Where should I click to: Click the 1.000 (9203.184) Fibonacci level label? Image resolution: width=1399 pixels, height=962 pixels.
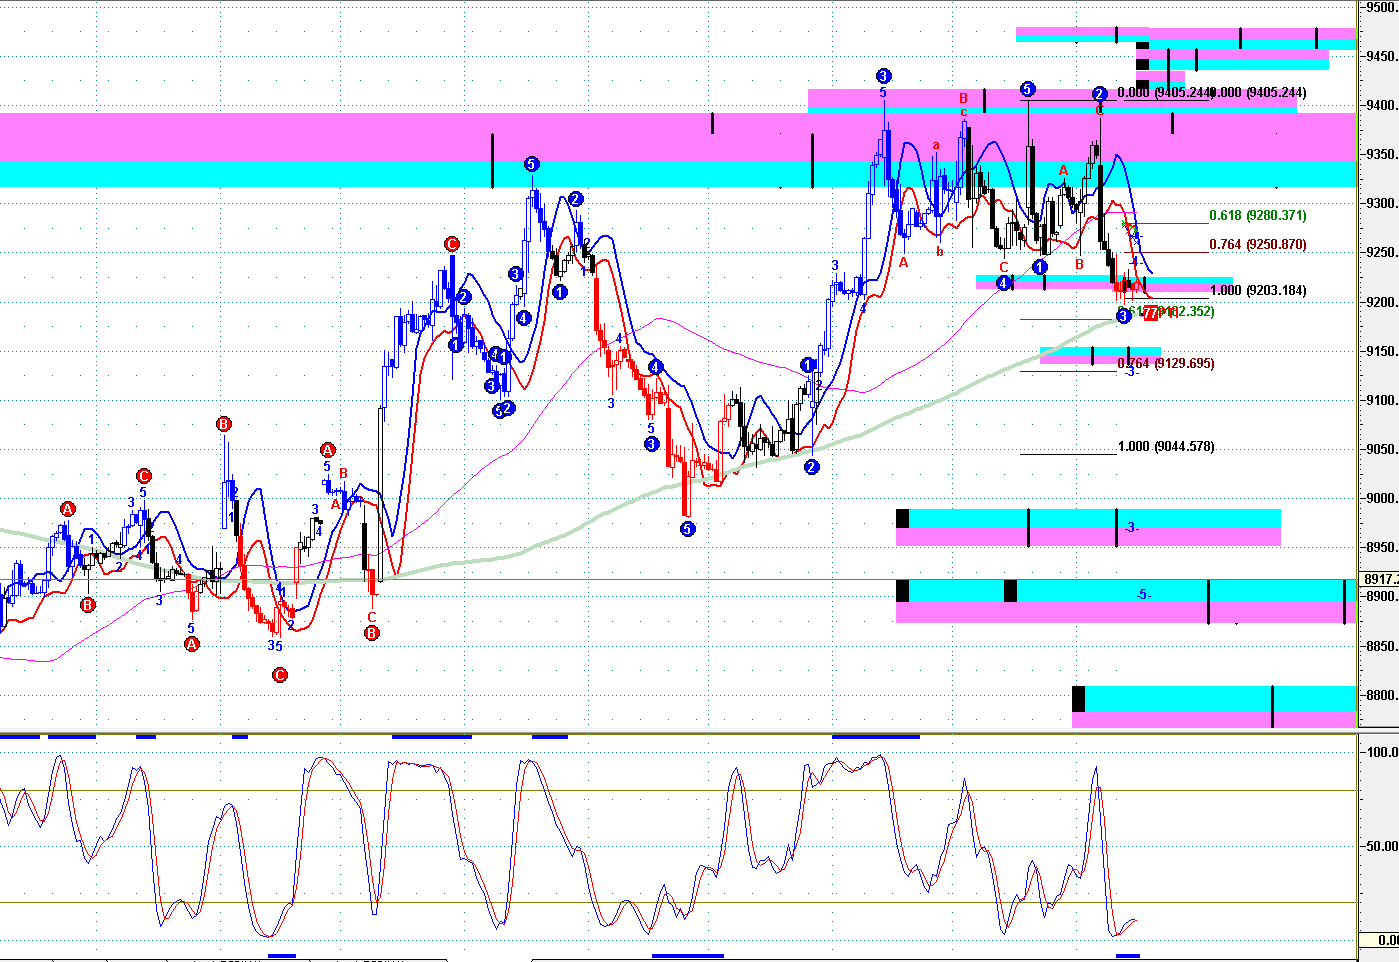click(x=1257, y=291)
